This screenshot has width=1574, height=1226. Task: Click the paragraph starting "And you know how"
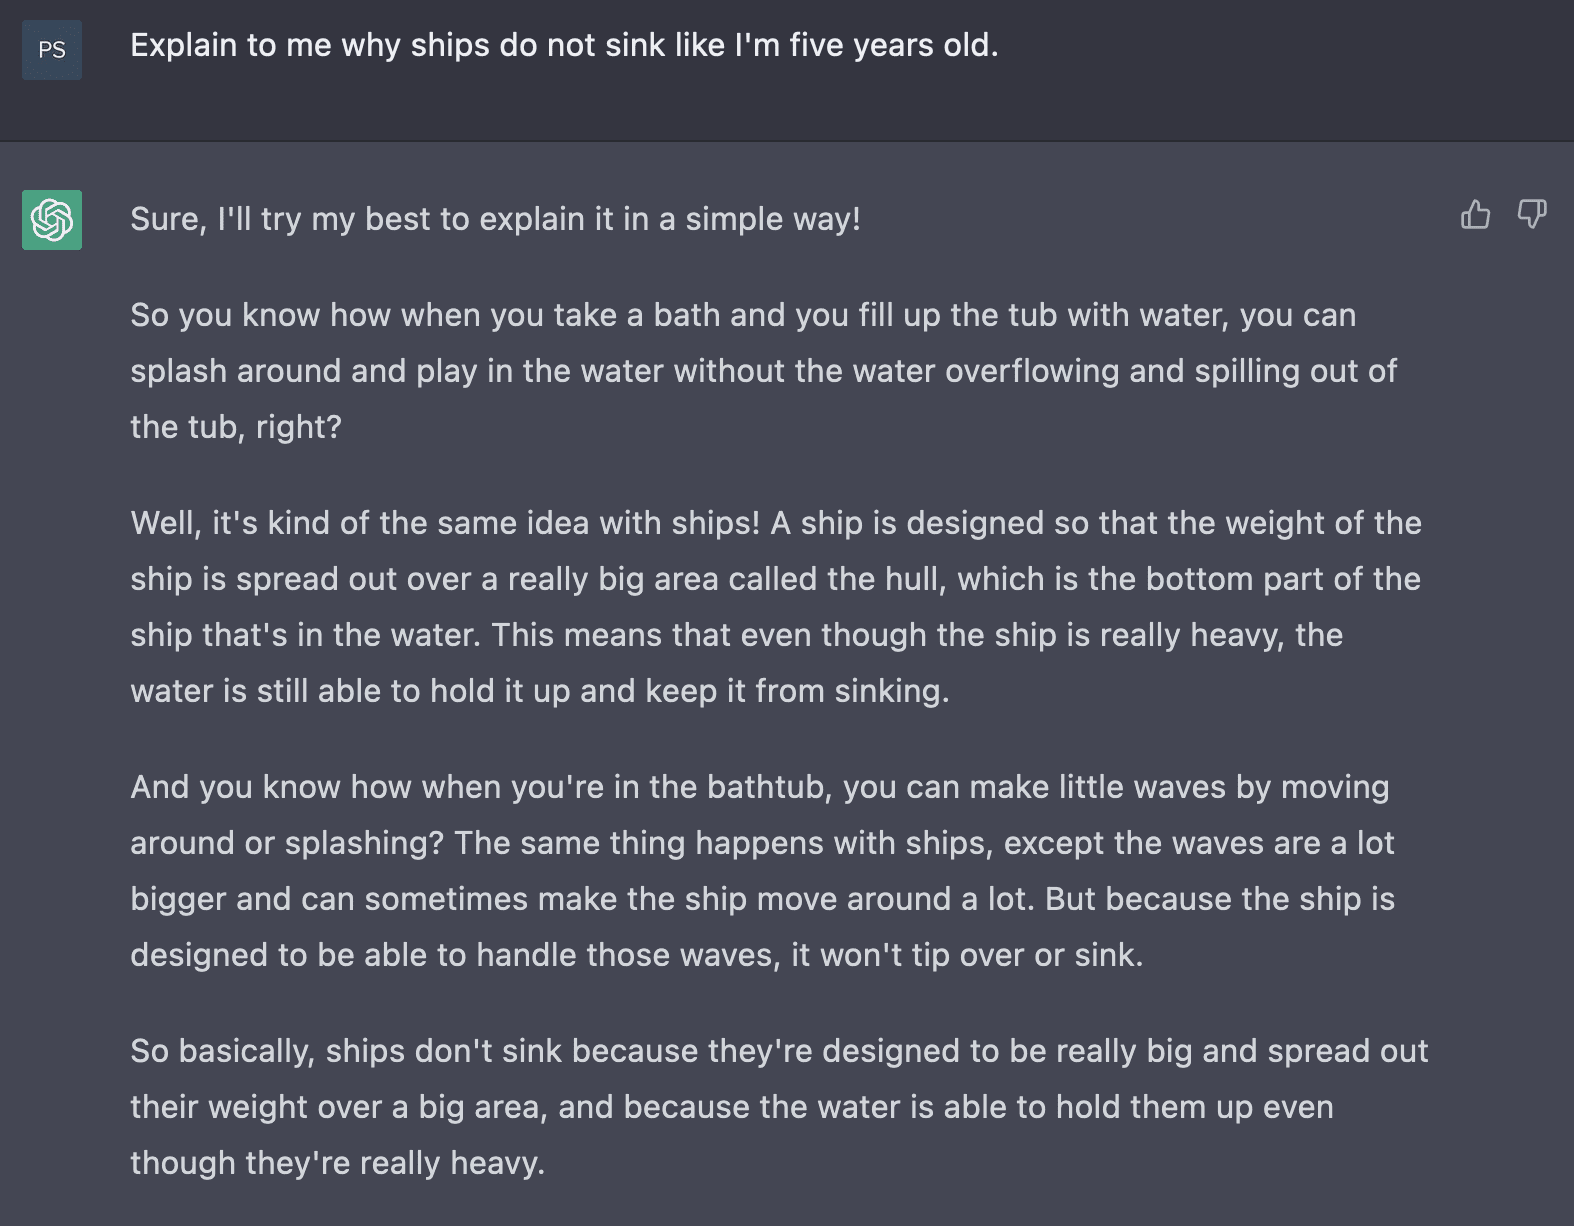762,871
